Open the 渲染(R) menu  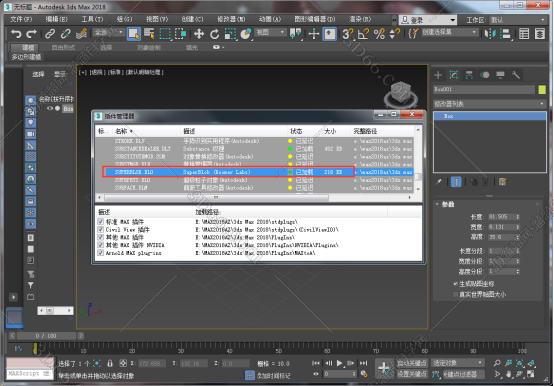point(360,19)
